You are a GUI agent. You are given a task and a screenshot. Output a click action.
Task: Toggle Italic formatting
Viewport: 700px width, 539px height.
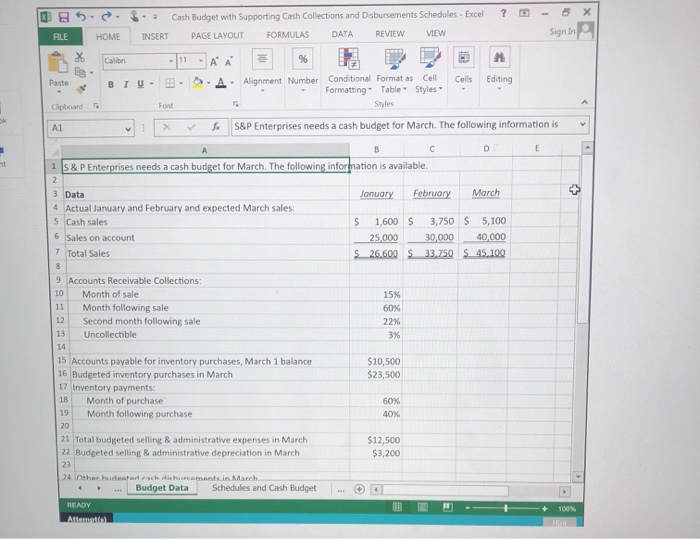(x=126, y=84)
